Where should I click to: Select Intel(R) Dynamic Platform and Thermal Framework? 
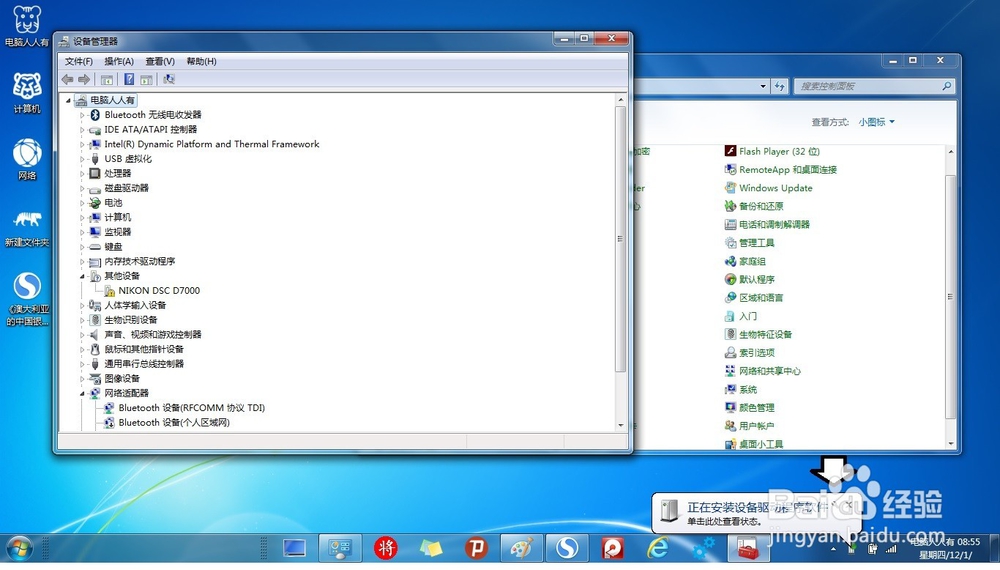[212, 144]
